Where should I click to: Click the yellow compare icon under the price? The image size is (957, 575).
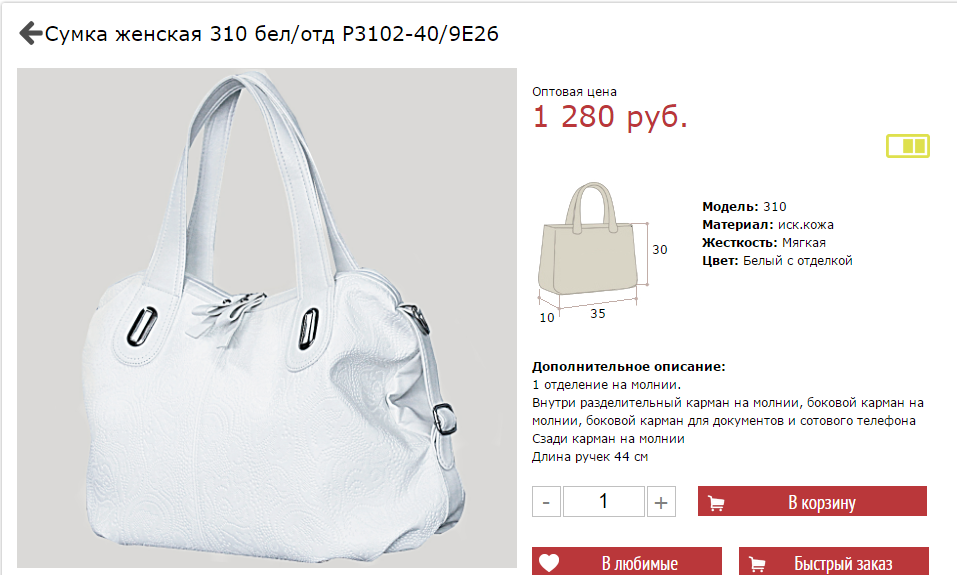[x=908, y=146]
